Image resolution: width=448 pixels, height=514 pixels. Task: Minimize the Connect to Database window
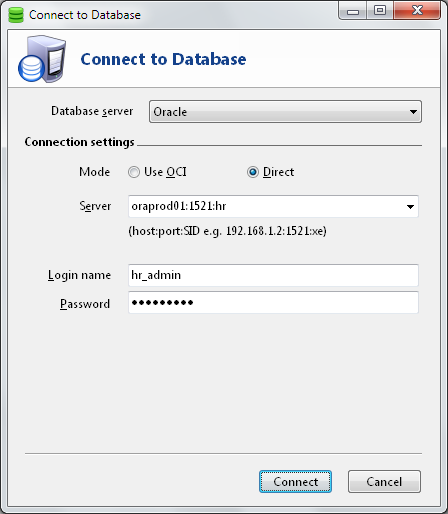(353, 11)
